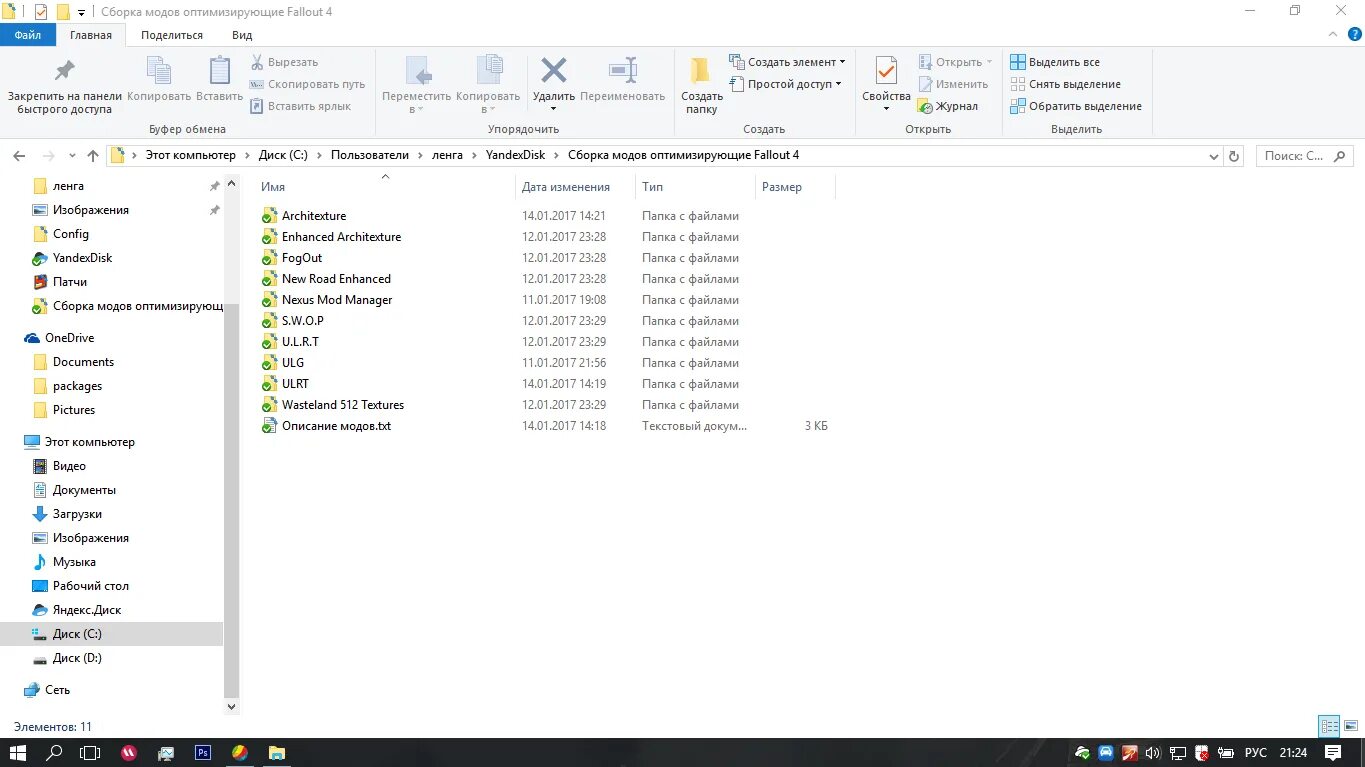
Task: Open taskbar search magnifier
Action: tap(55, 753)
